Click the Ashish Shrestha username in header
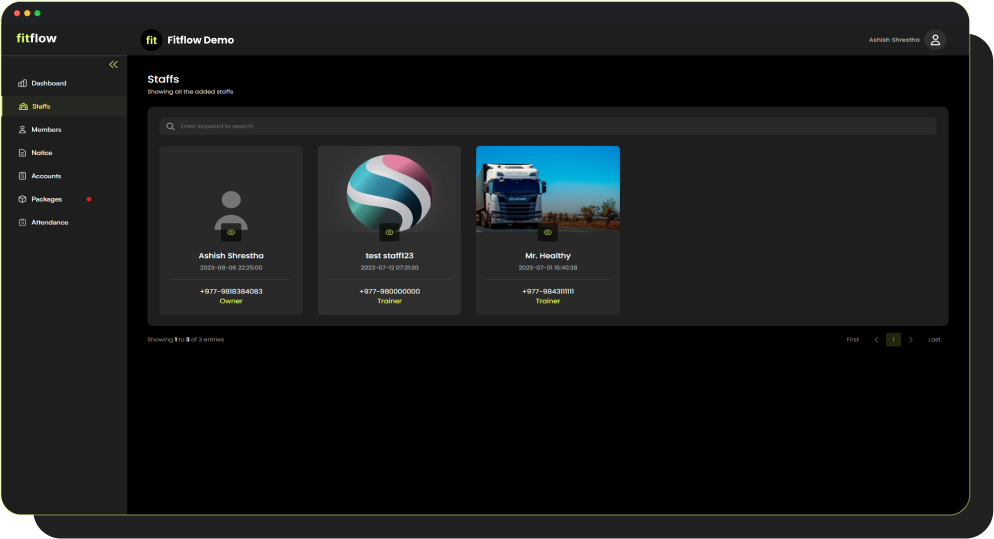Viewport: 994px width, 539px height. (x=894, y=40)
